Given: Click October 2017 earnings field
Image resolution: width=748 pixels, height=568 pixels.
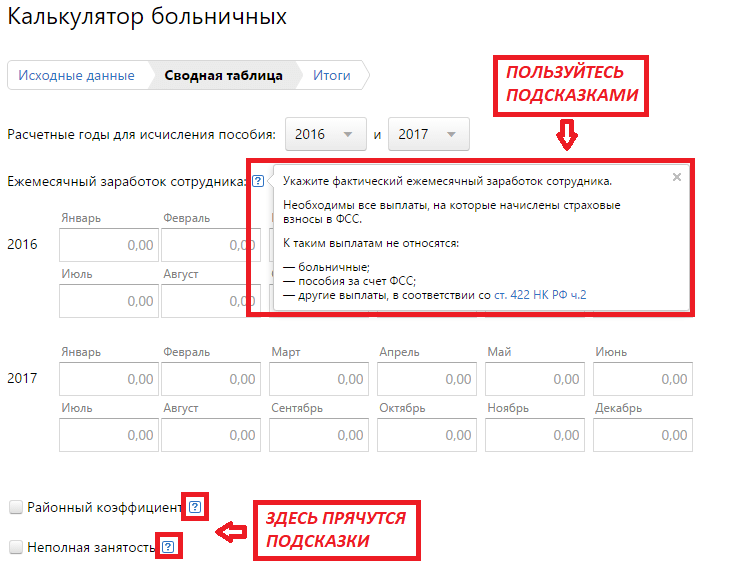Looking at the screenshot, I should click(x=427, y=435).
